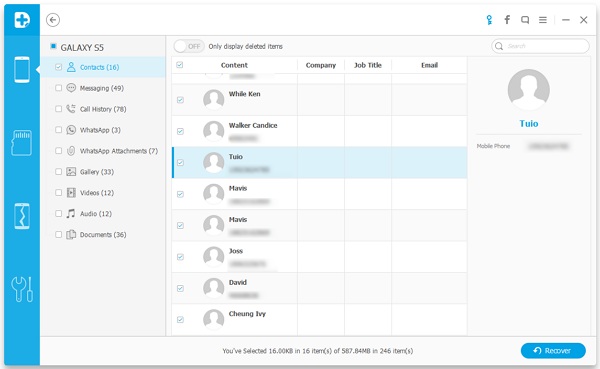The height and width of the screenshot is (369, 600).
Task: Open the feedback chat icon
Action: [525, 20]
